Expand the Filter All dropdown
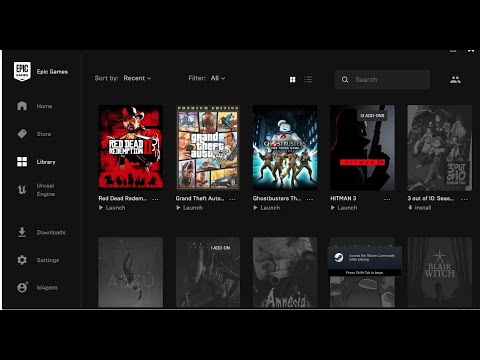The height and width of the screenshot is (360, 480). click(218, 78)
